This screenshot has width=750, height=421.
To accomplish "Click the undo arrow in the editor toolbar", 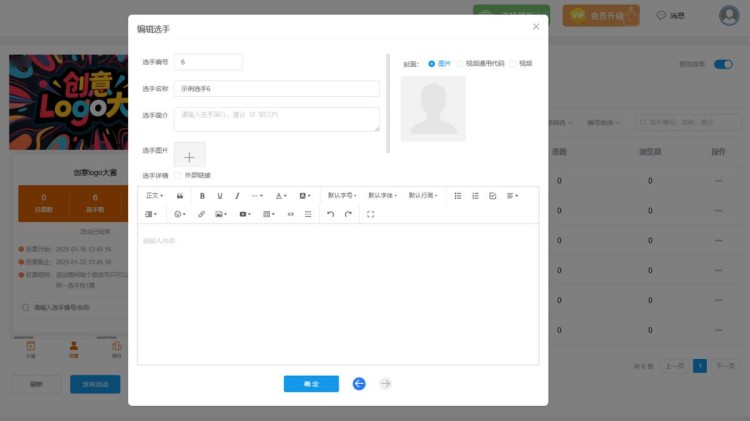I will click(x=330, y=214).
